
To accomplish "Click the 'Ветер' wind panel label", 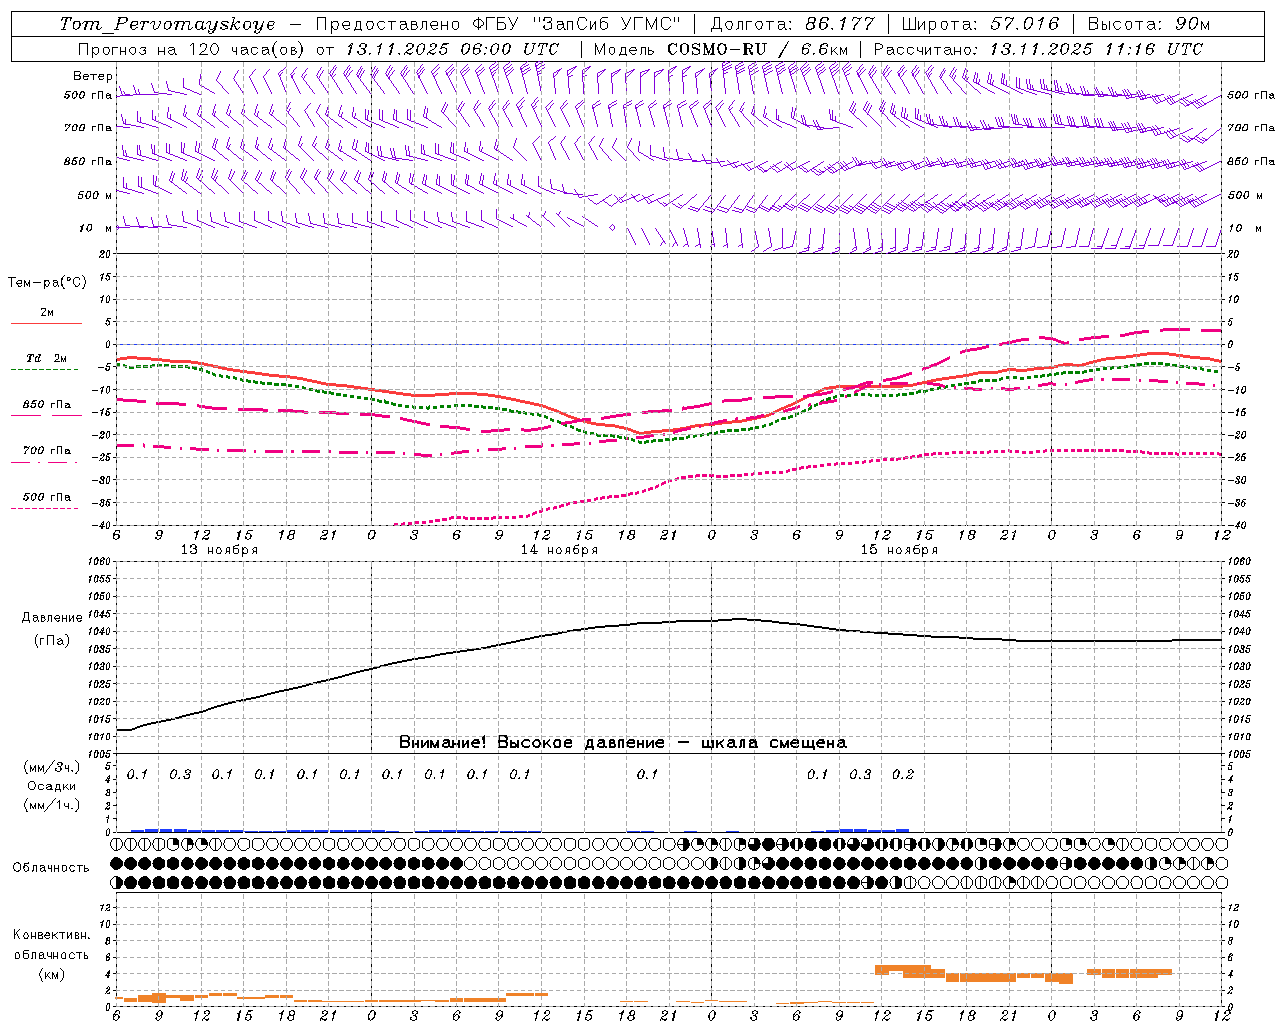I will click(92, 76).
